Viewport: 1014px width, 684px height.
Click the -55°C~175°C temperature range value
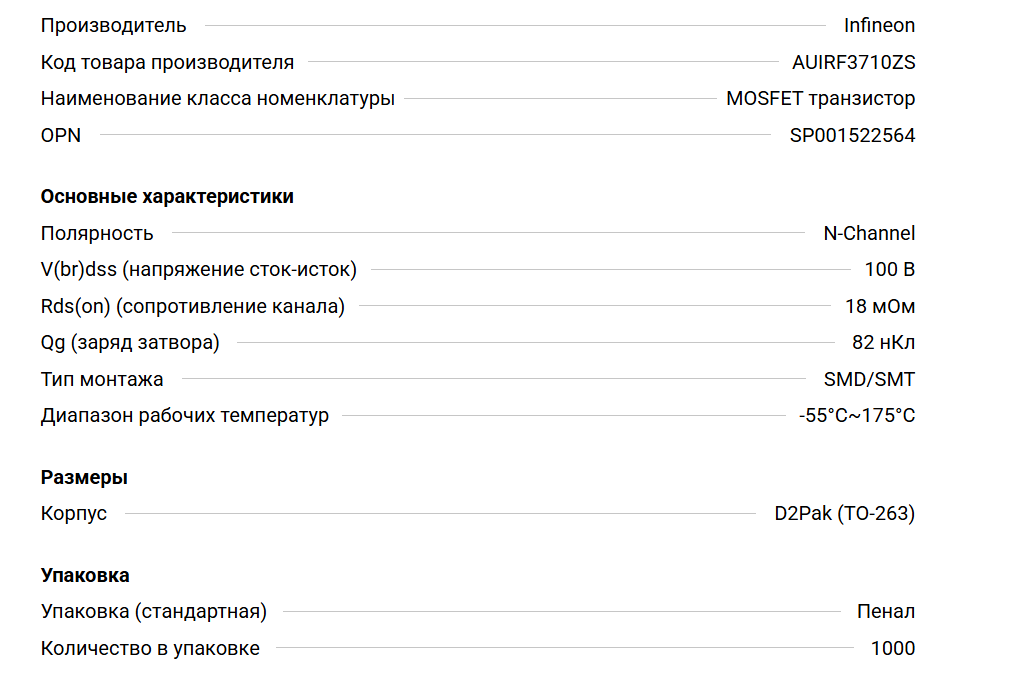coord(857,416)
